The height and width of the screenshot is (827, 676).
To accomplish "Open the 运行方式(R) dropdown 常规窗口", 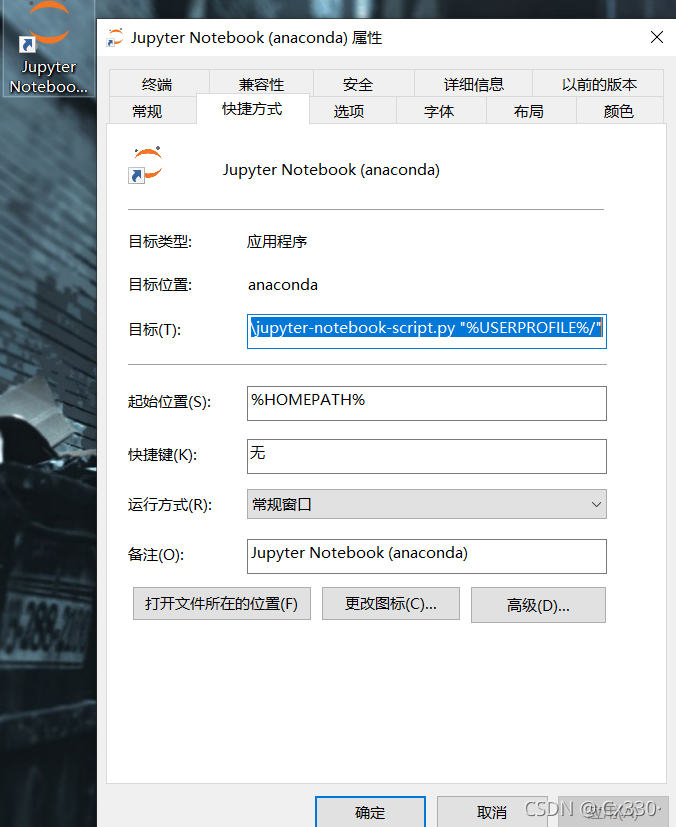I will pos(427,504).
